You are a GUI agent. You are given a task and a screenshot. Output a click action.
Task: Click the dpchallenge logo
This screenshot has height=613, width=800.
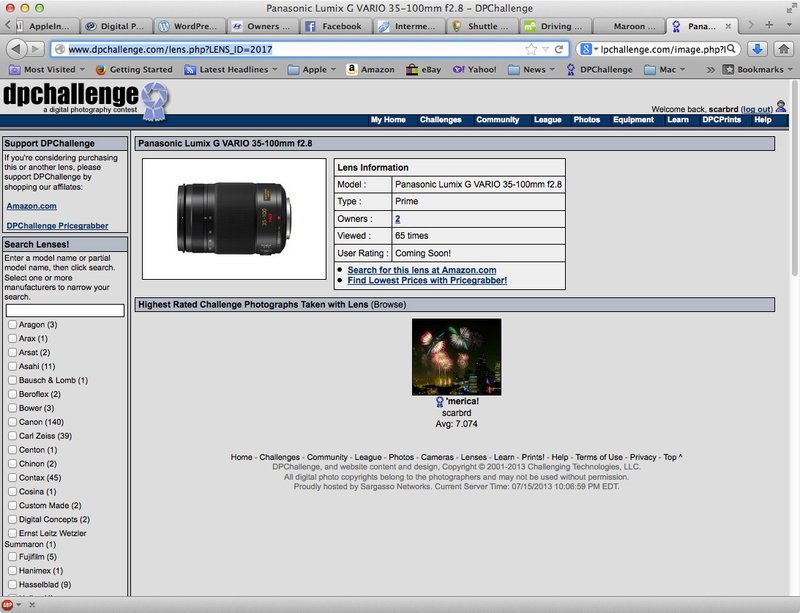click(86, 101)
